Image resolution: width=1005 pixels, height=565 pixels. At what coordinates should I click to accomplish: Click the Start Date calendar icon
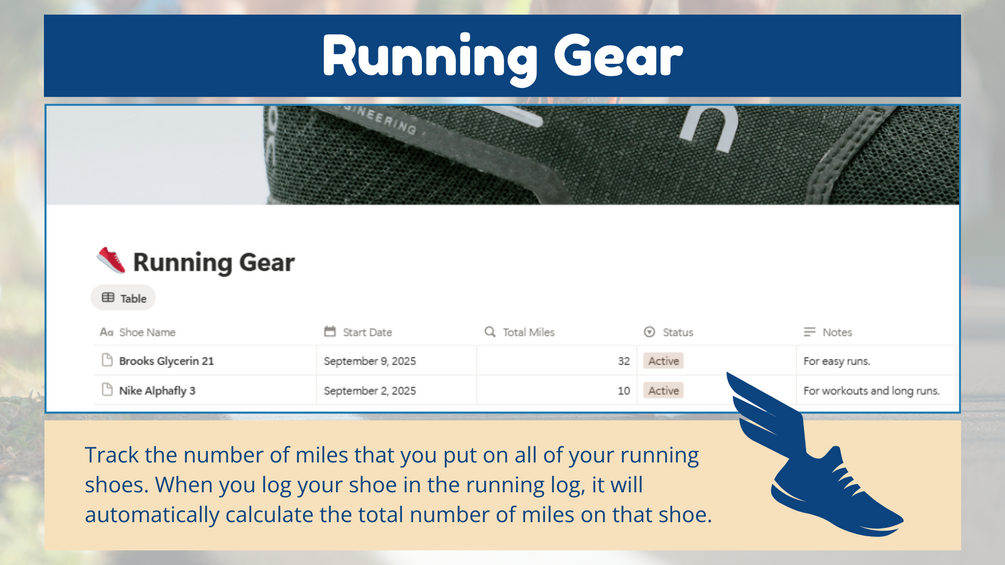point(330,331)
